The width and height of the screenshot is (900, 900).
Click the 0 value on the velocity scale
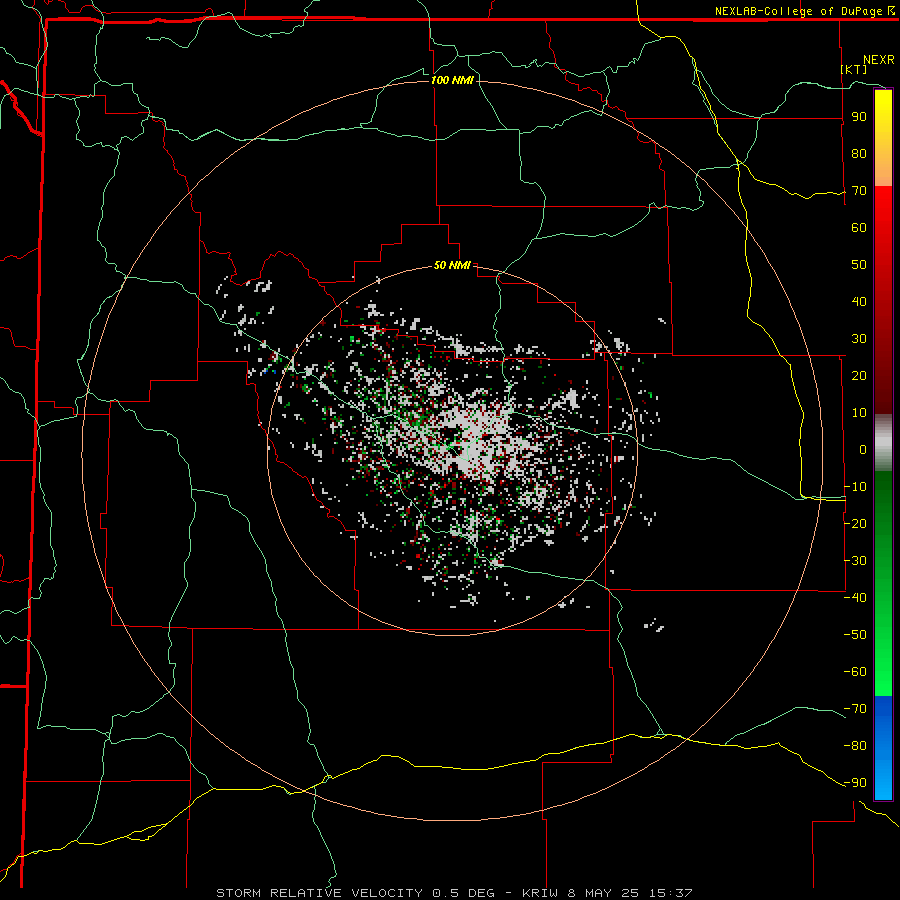point(863,450)
